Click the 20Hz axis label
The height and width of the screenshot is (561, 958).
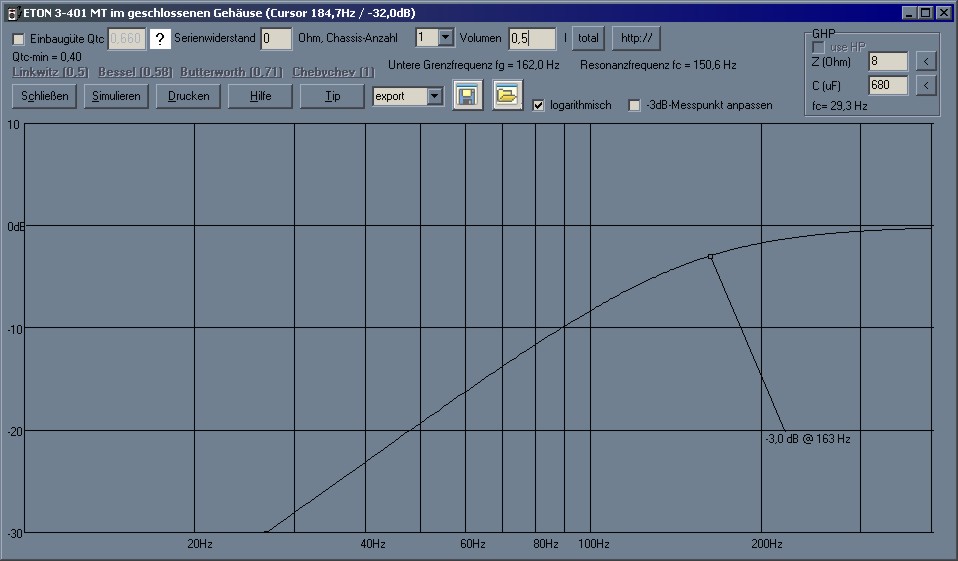(200, 544)
